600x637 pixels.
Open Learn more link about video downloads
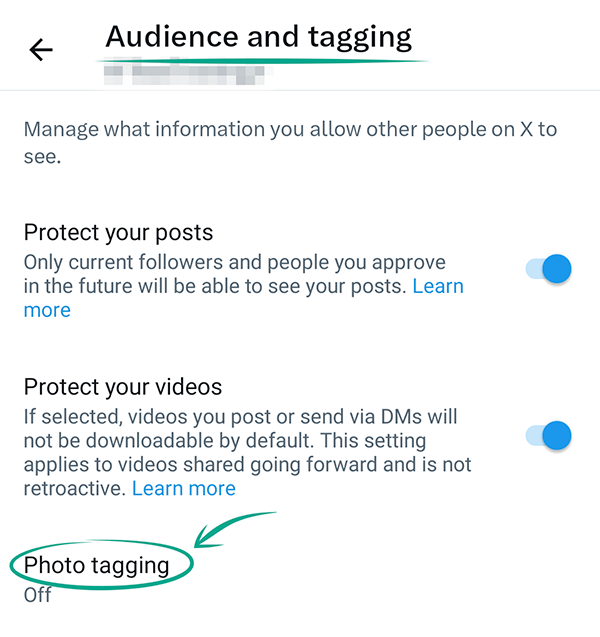click(x=183, y=489)
